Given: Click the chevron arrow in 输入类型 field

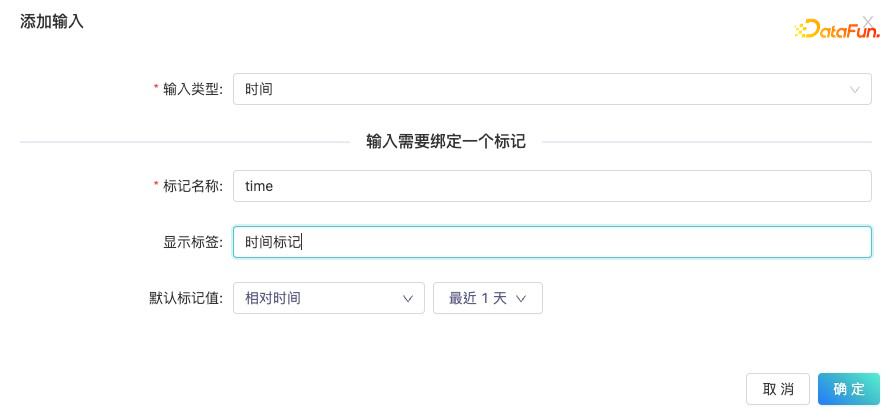Looking at the screenshot, I should point(855,89).
